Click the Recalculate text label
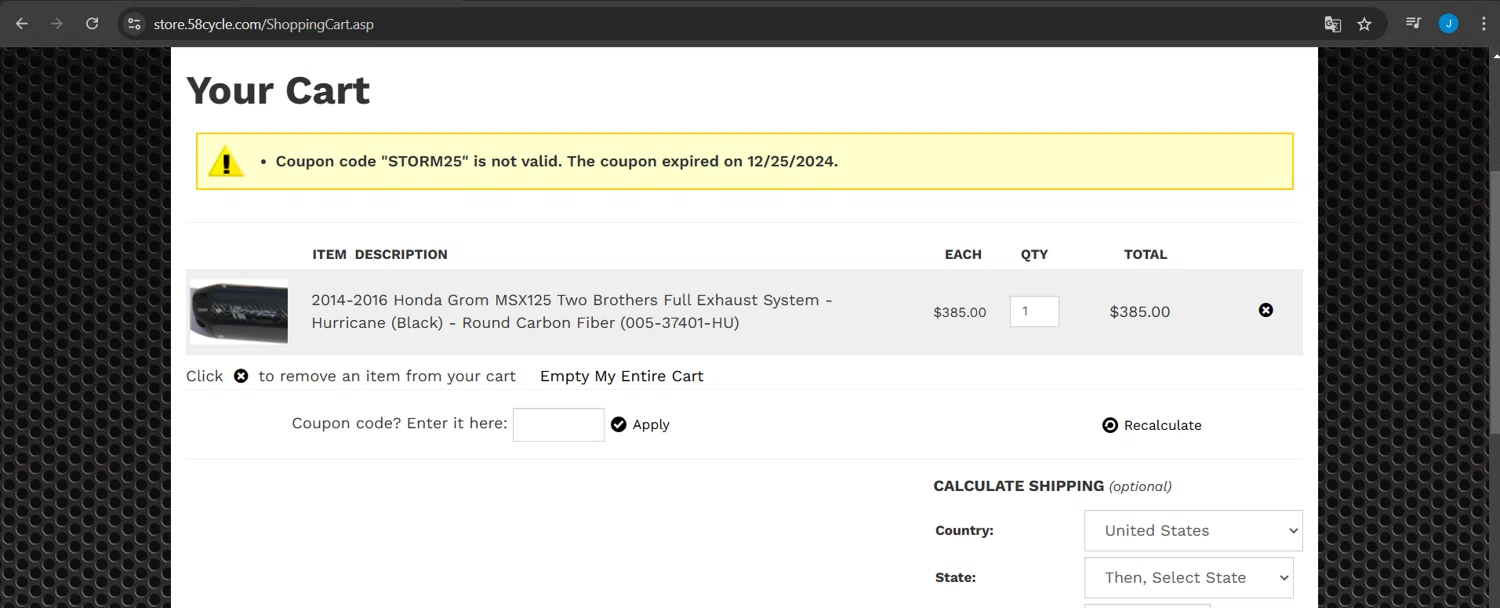1500x608 pixels. (x=1163, y=425)
